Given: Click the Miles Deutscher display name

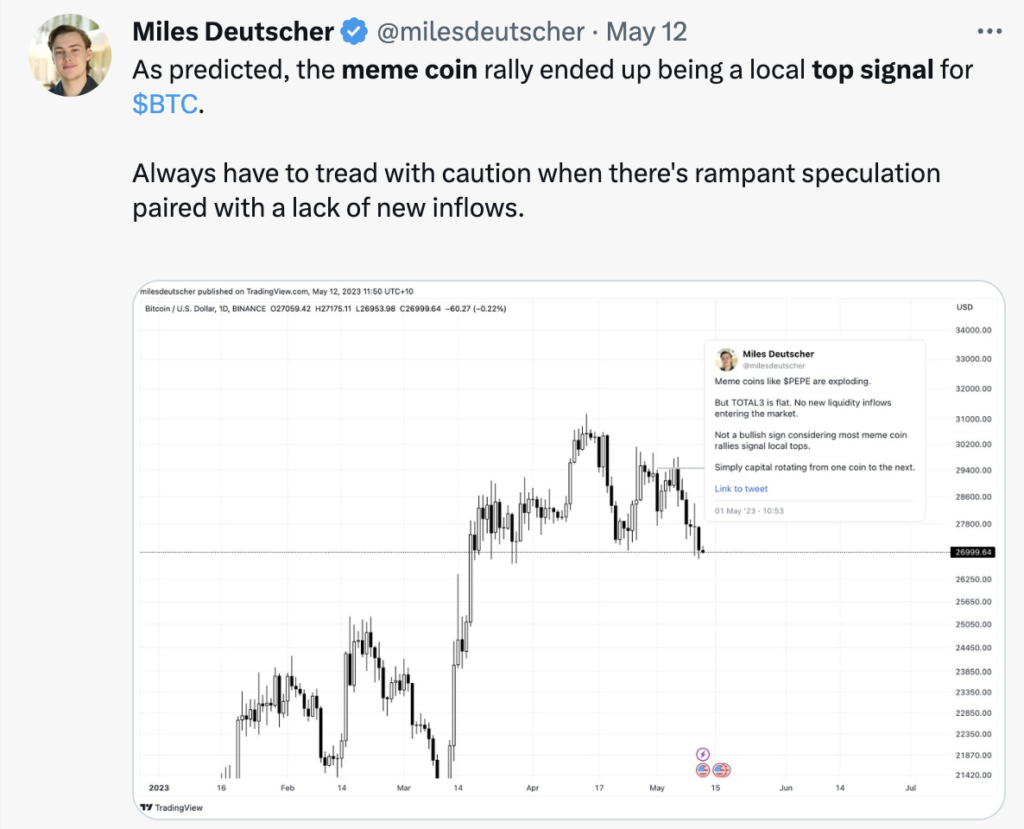Looking at the screenshot, I should coord(233,31).
